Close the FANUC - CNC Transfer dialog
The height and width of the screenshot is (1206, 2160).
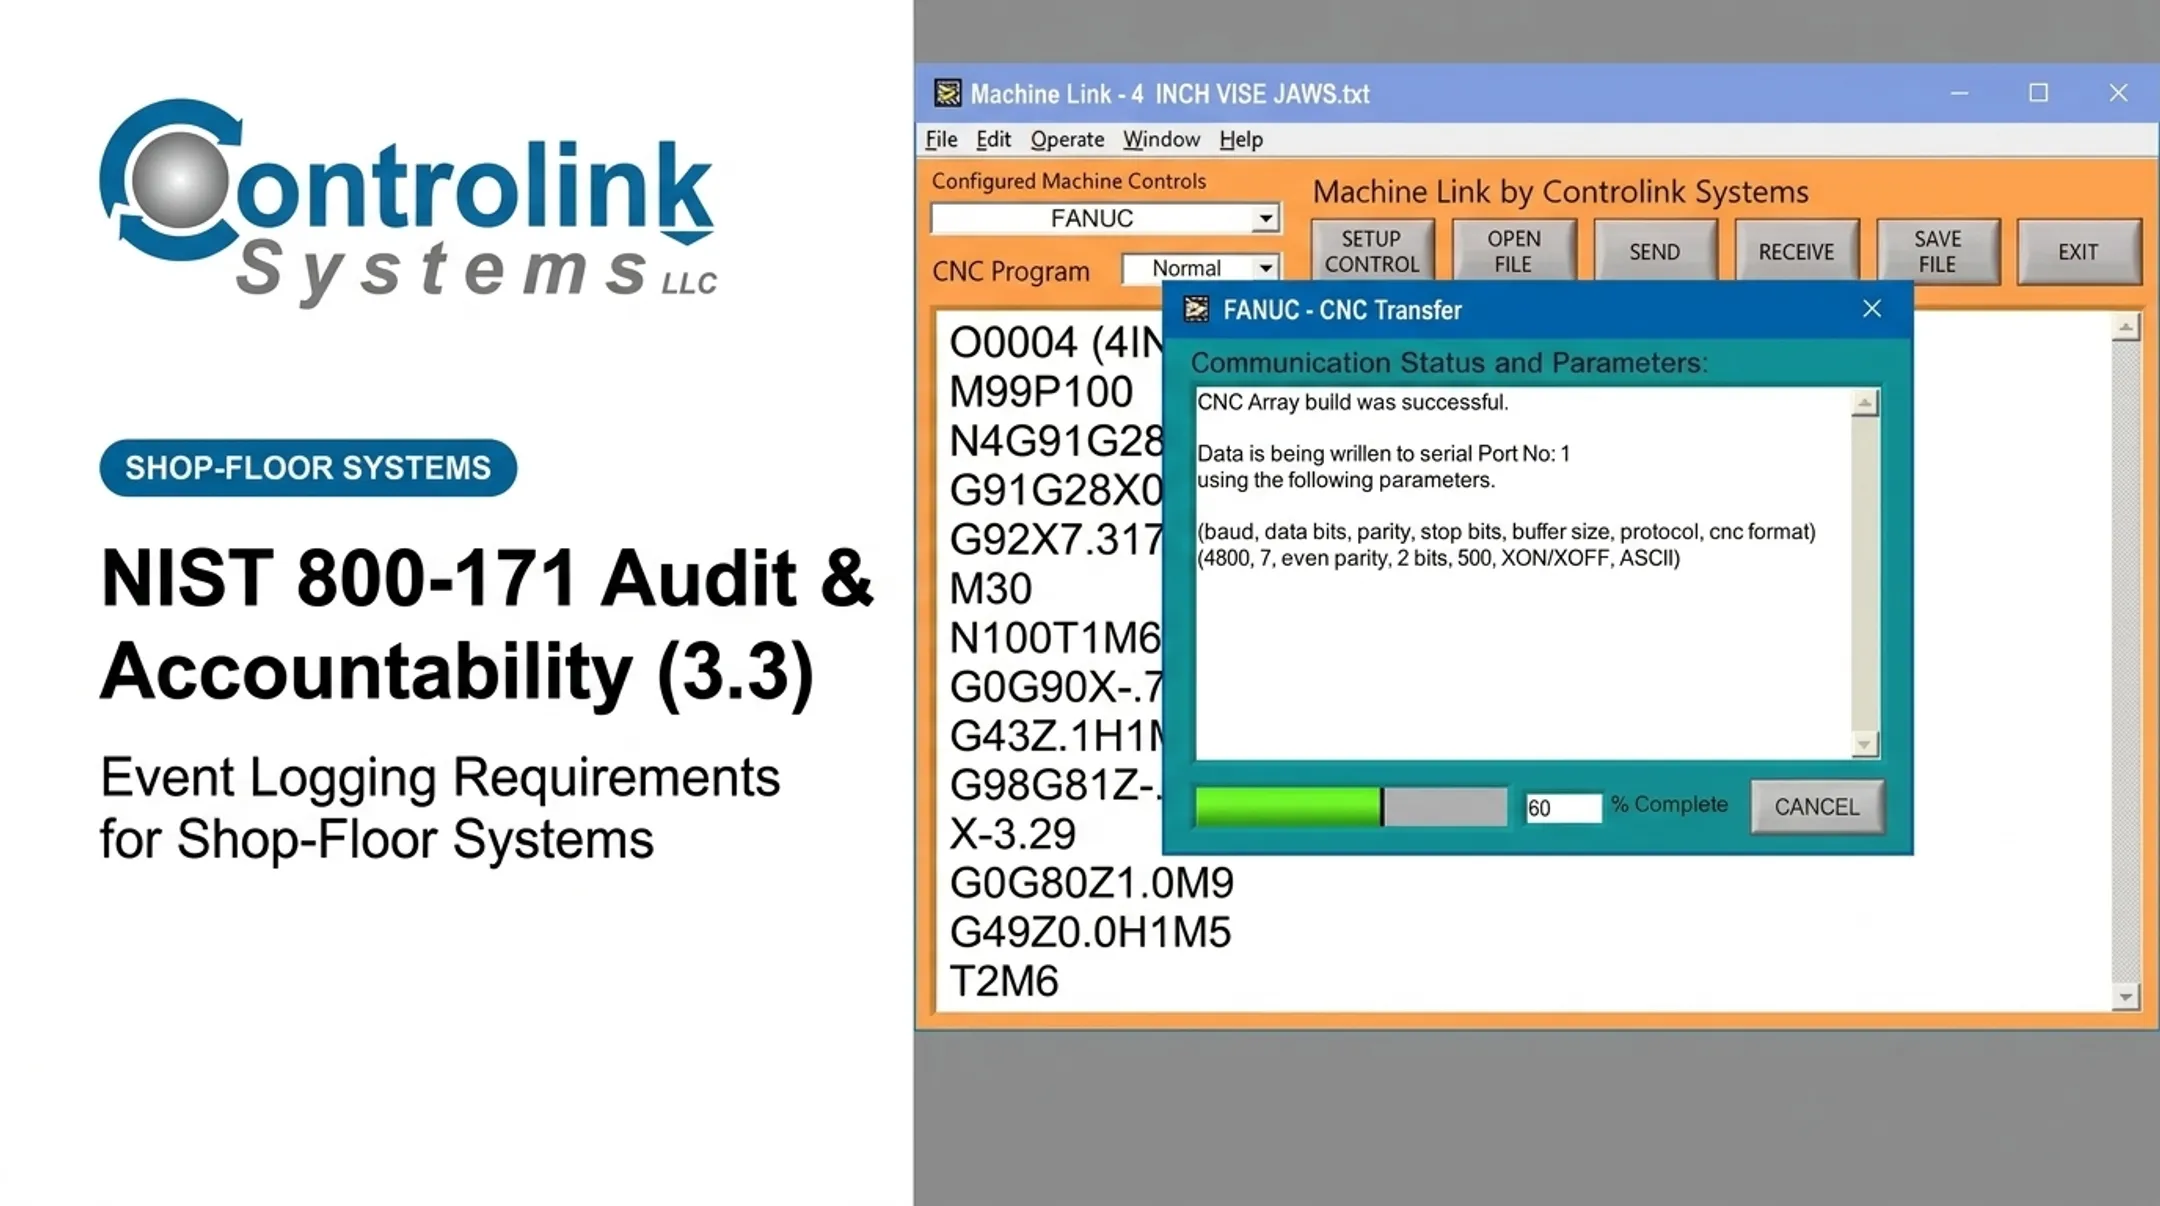1872,309
